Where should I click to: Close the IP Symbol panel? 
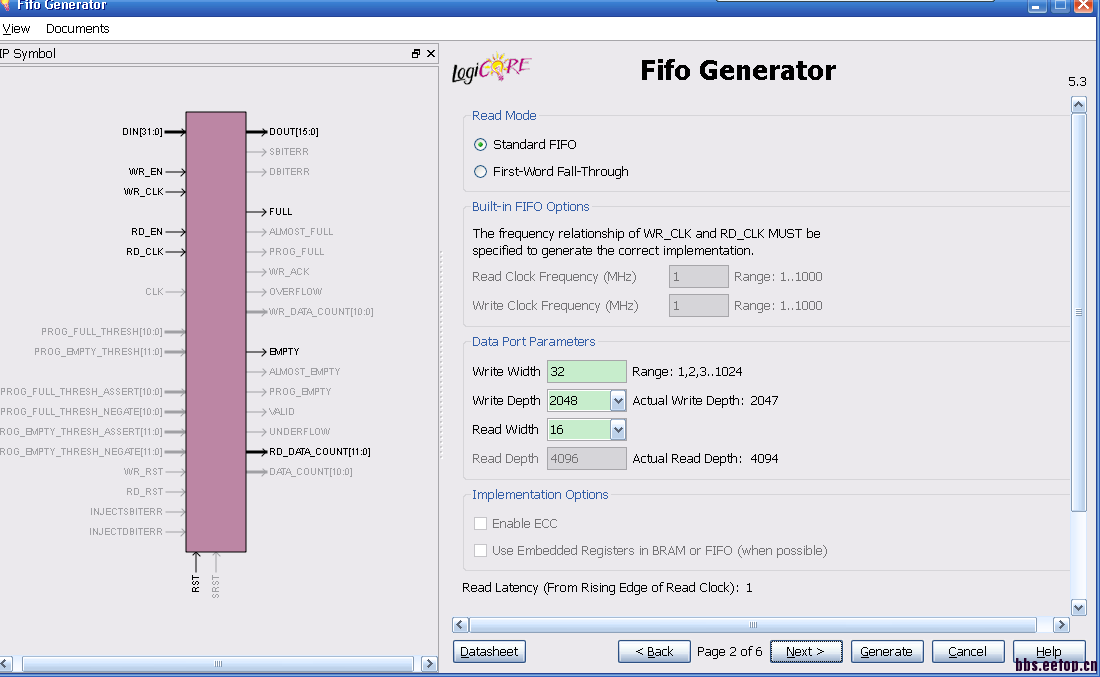pyautogui.click(x=431, y=53)
